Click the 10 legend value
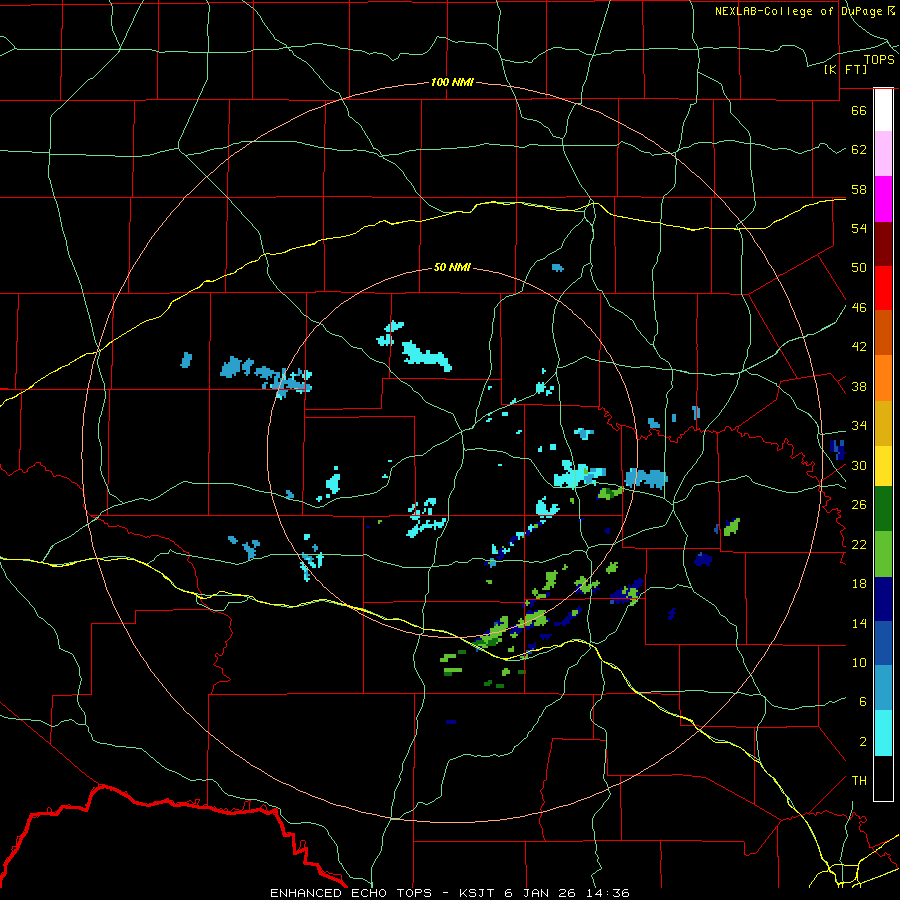This screenshot has height=900, width=900. point(859,662)
